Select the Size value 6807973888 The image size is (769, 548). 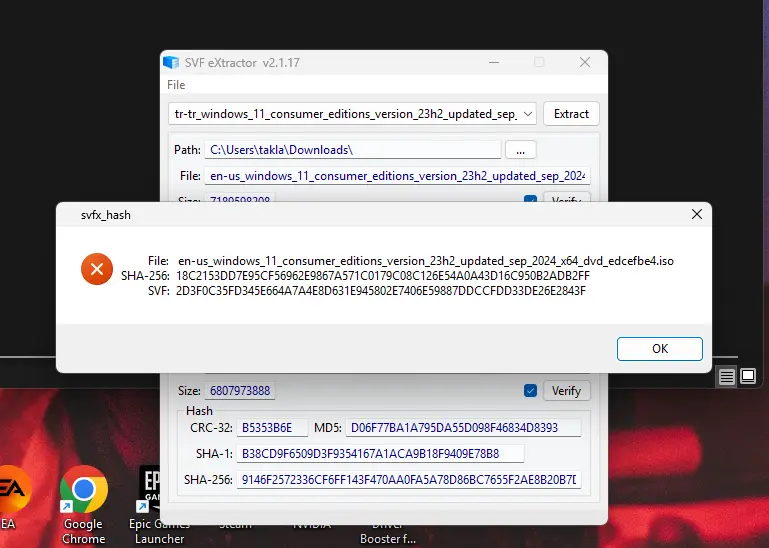240,391
